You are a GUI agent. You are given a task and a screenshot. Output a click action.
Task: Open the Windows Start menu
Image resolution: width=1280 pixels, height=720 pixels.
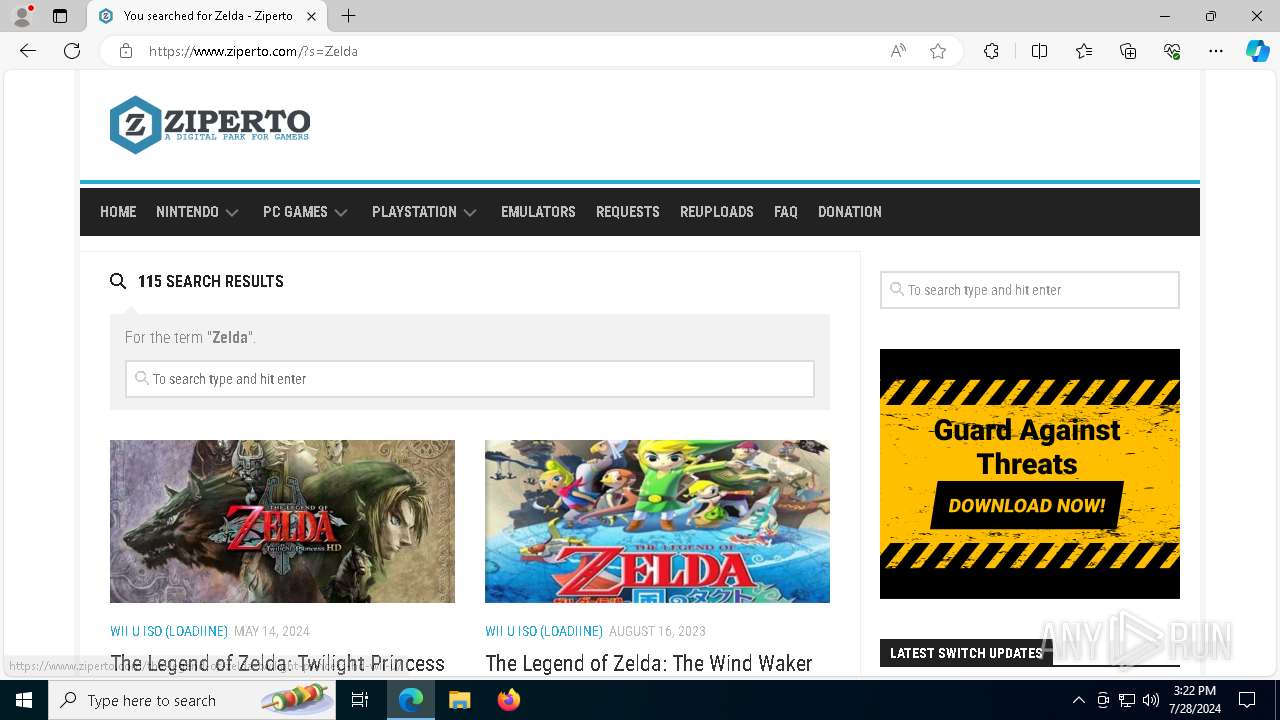click(x=24, y=700)
